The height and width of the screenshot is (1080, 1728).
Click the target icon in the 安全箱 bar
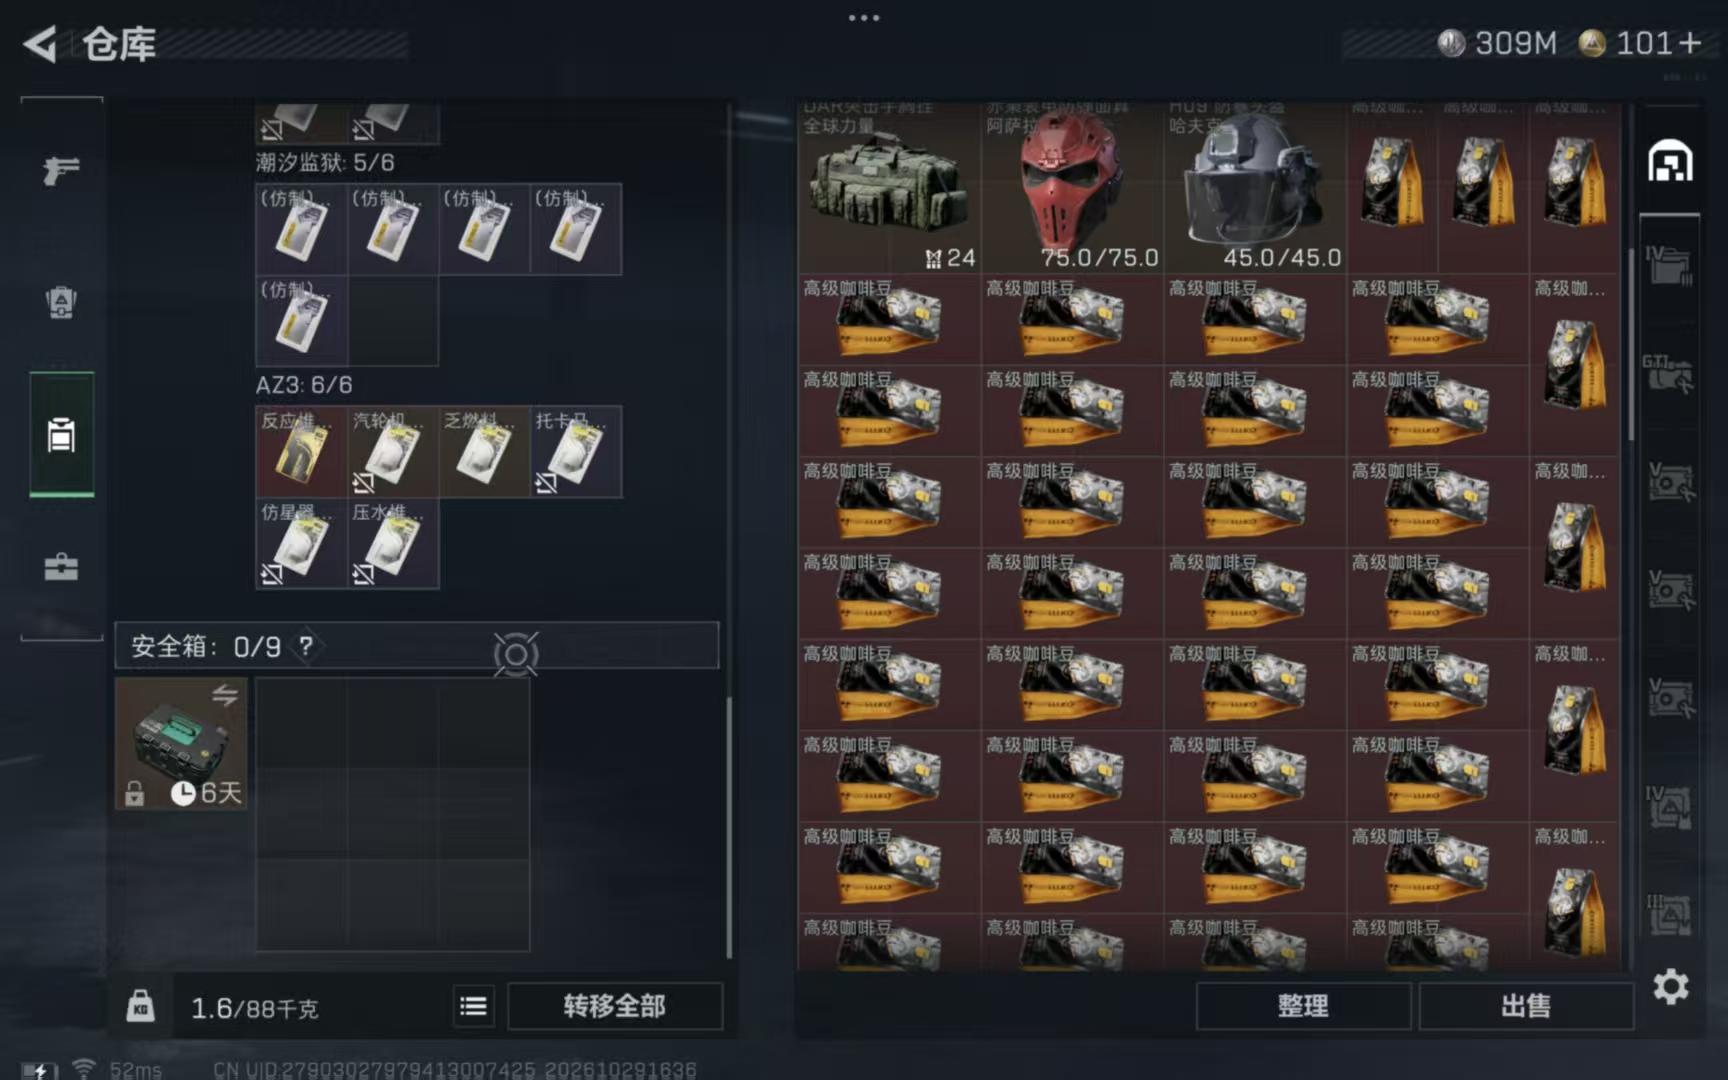tap(516, 654)
